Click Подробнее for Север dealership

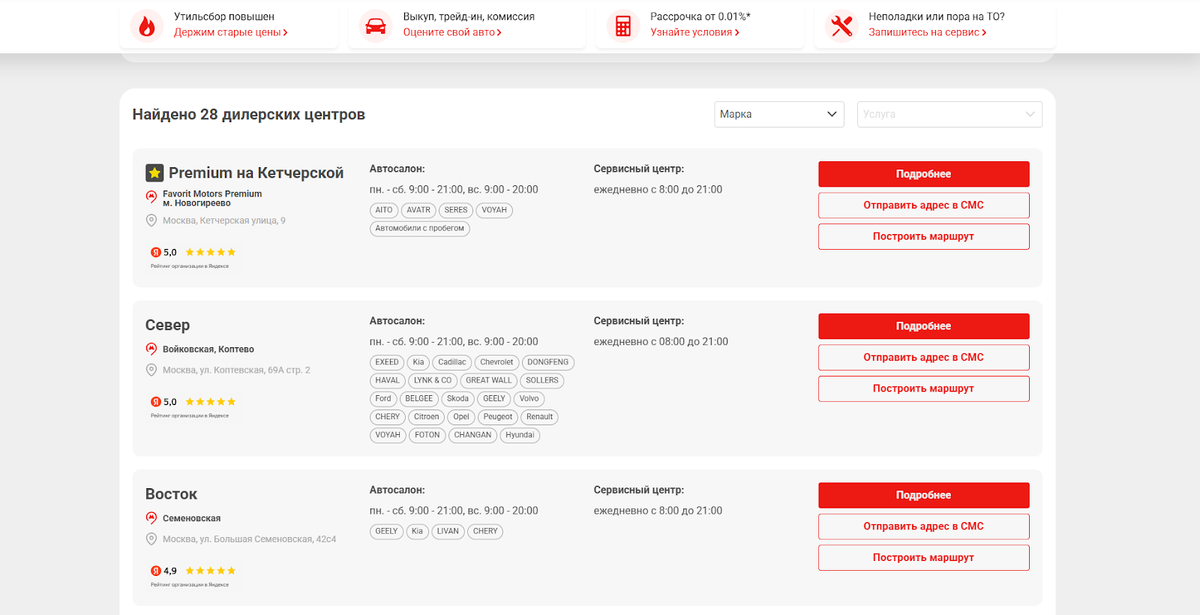924,326
